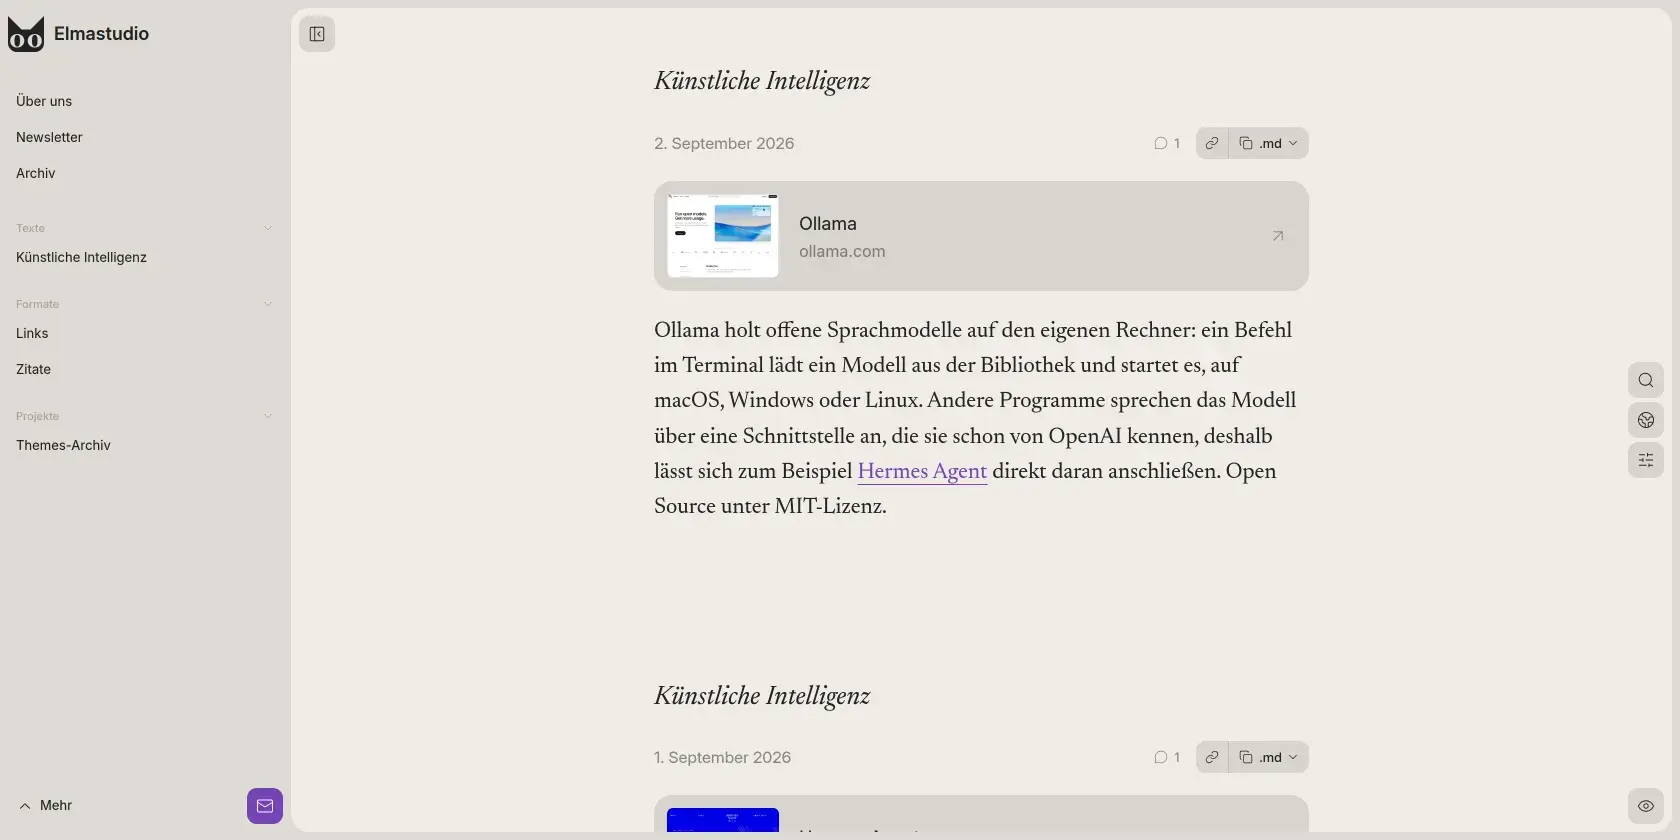Copy link of the 1. September post
Screen dimensions: 1680x840
1212,757
